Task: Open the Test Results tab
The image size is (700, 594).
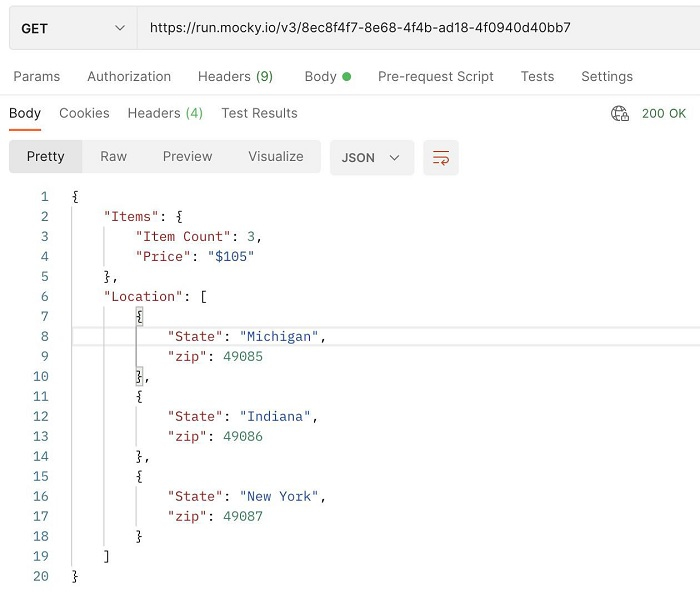Action: [259, 114]
